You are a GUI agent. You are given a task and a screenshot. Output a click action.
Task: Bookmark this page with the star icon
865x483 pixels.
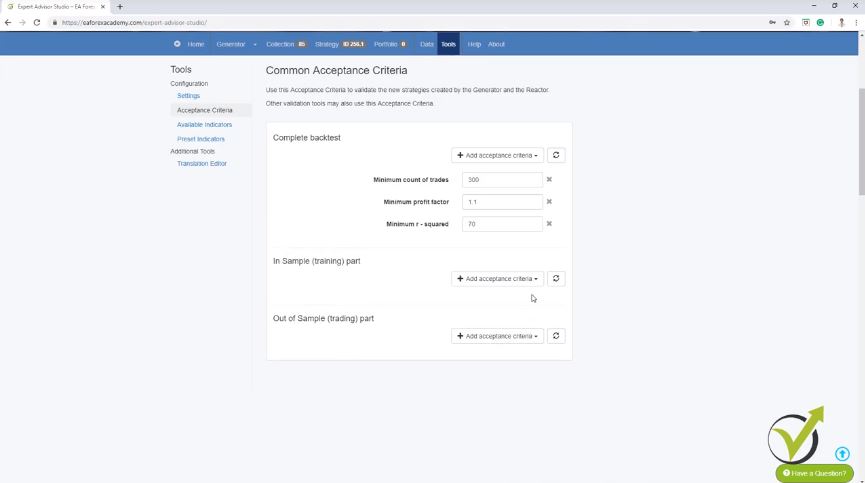(787, 22)
